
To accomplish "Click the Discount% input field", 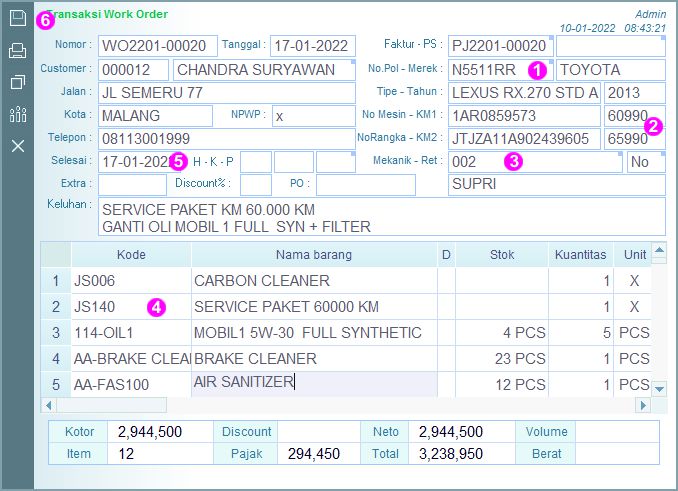I will click(x=256, y=185).
